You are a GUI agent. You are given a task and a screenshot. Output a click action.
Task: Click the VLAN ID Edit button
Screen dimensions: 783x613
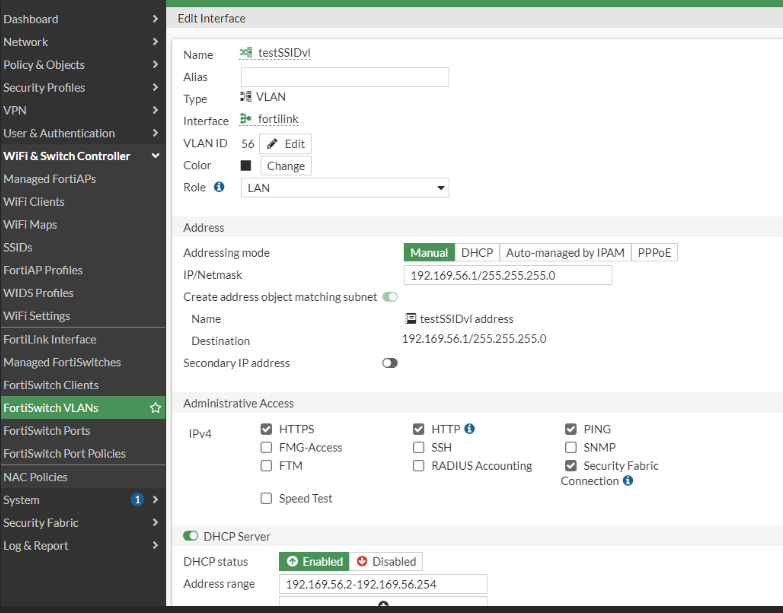[x=286, y=144]
